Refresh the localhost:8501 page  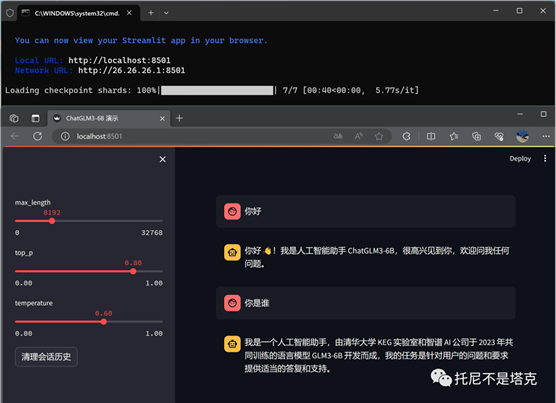tap(38, 136)
